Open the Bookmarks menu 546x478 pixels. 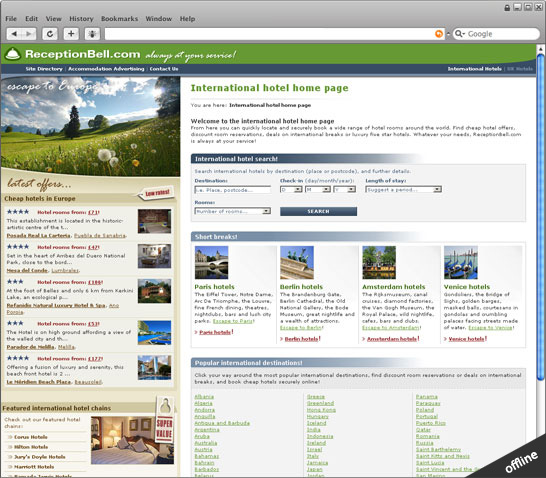point(119,19)
